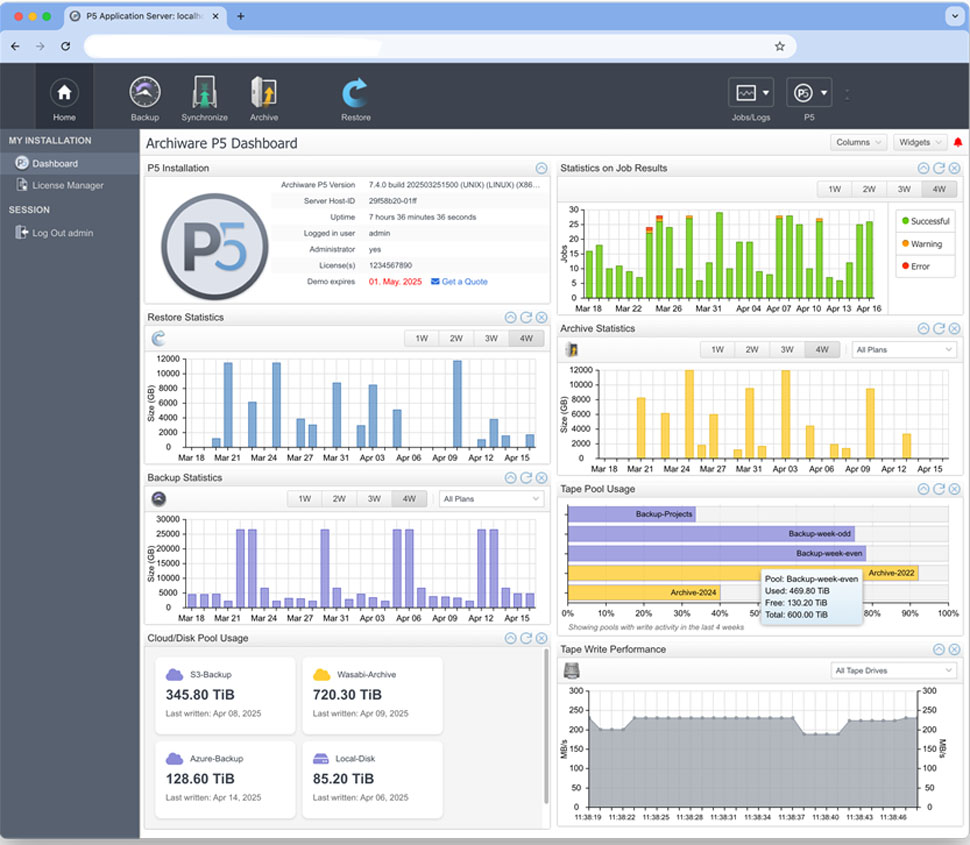
Task: Click the Get a Quote link
Action: (x=464, y=281)
